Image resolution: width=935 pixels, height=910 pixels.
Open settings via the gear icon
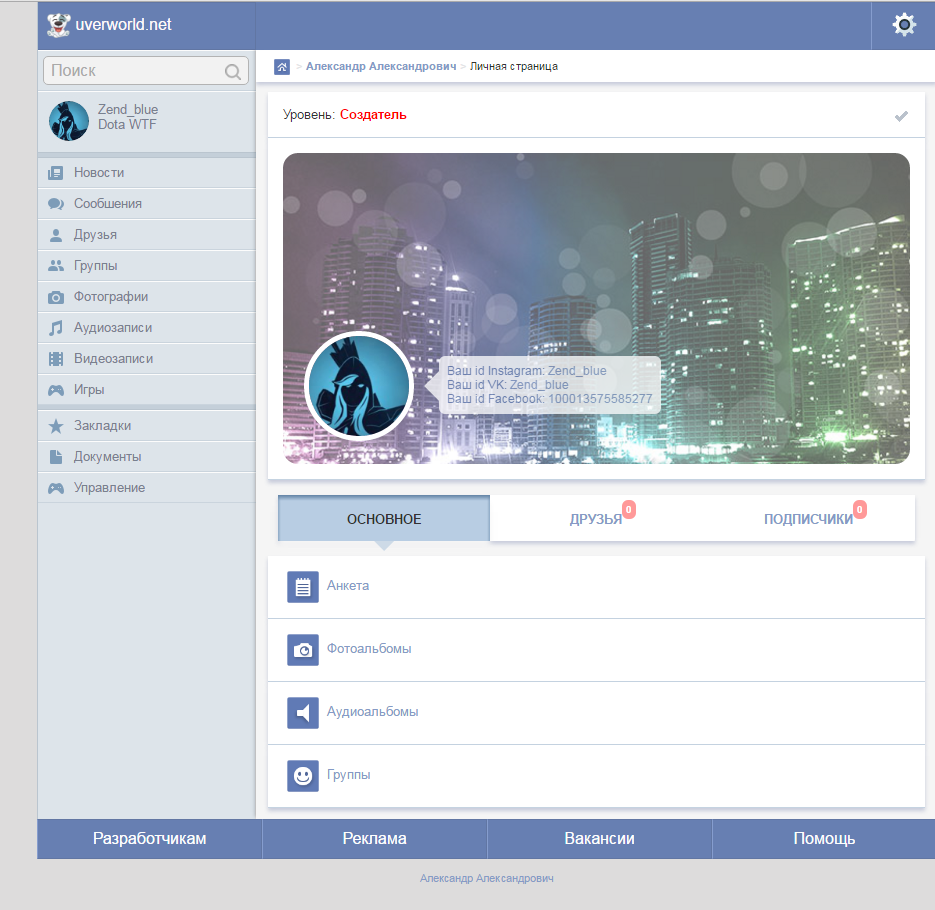[x=904, y=25]
